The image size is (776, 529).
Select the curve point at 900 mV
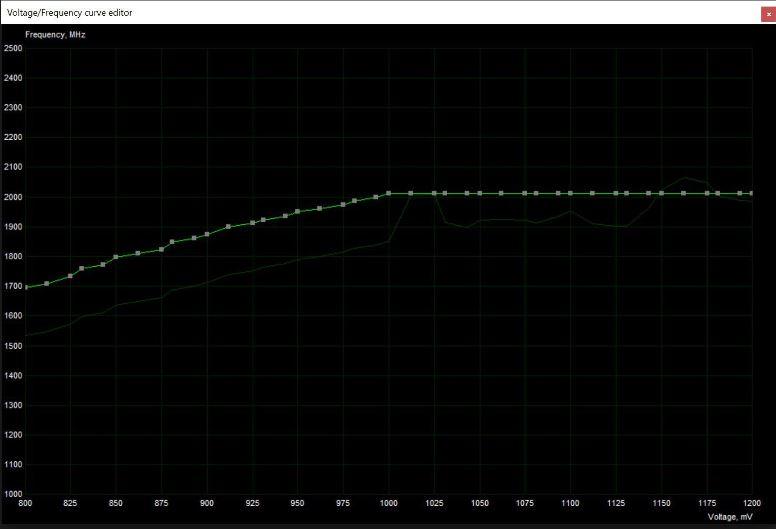pyautogui.click(x=207, y=234)
